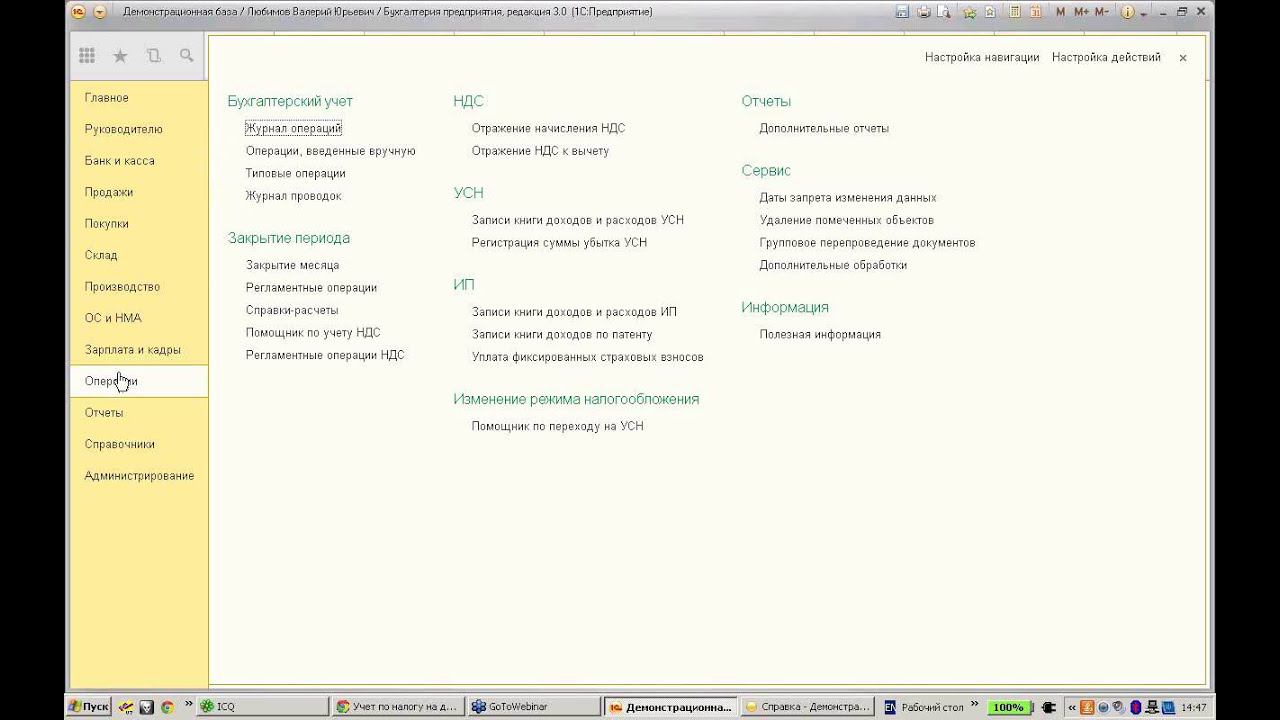
Task: Open Дополнительные отчеты
Action: (x=824, y=128)
